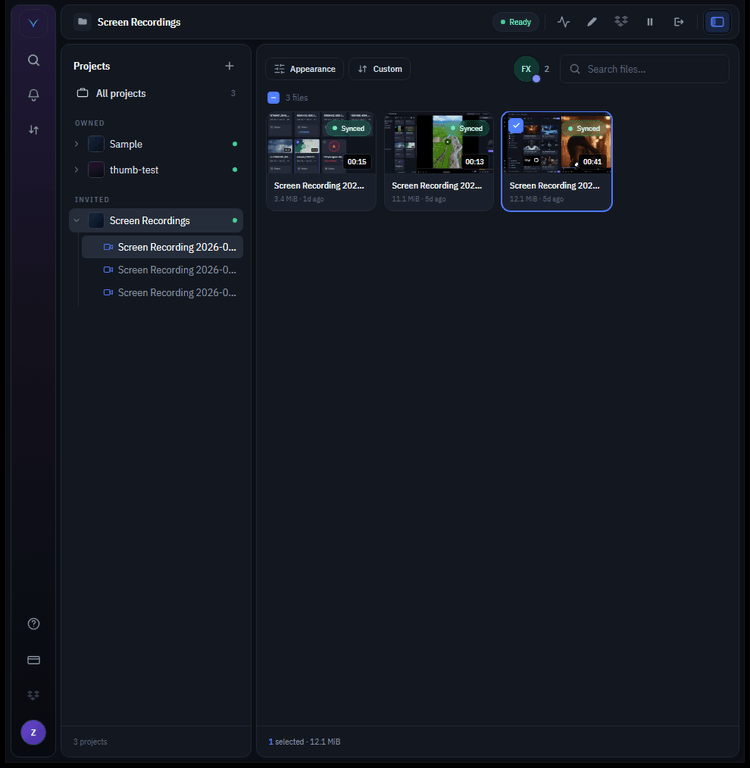
Task: Uncheck the 00:41 recording's checkbox
Action: (516, 125)
